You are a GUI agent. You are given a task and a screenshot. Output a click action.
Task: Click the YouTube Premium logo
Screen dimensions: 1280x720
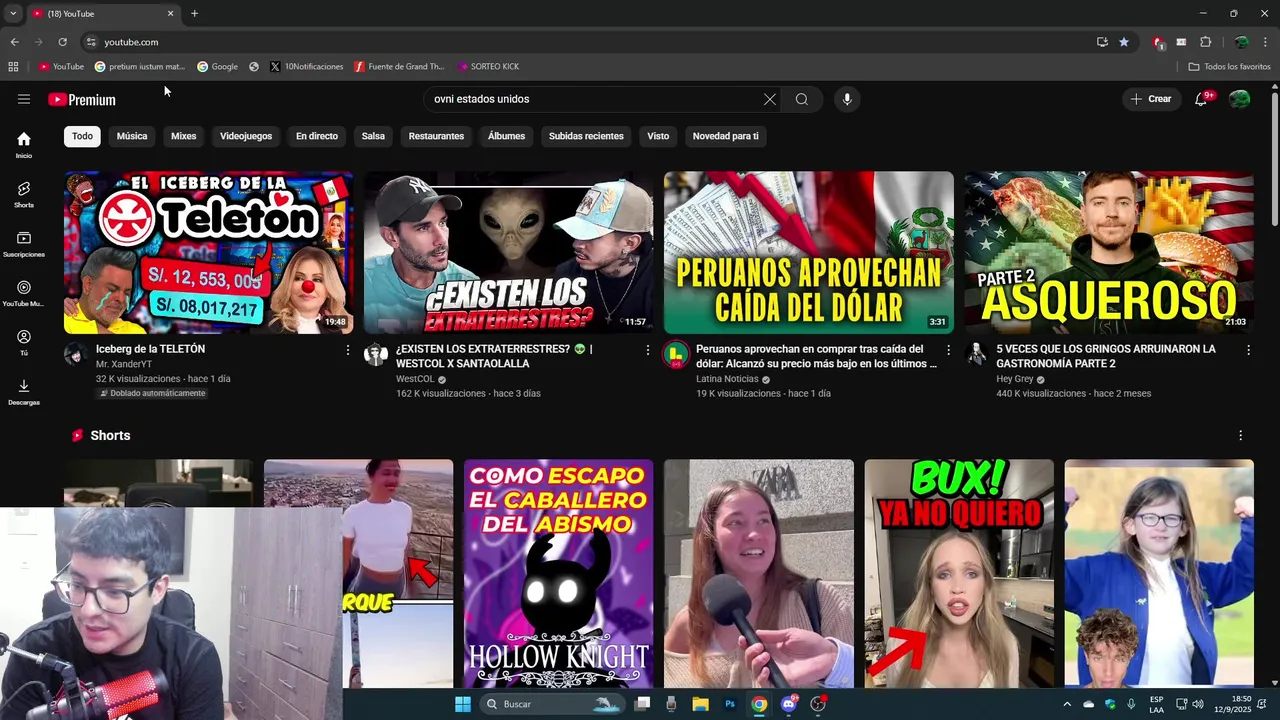point(82,99)
